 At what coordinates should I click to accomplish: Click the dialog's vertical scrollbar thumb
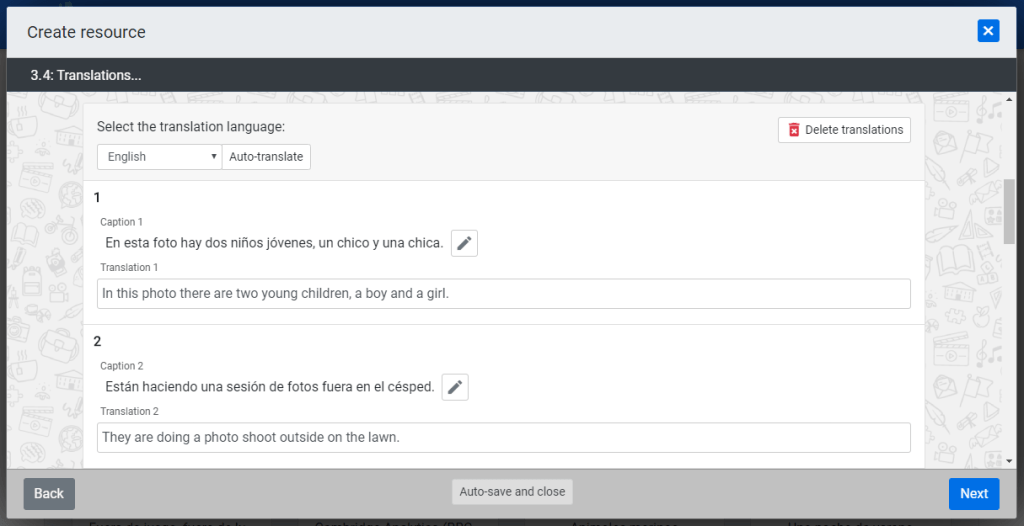tap(1009, 212)
